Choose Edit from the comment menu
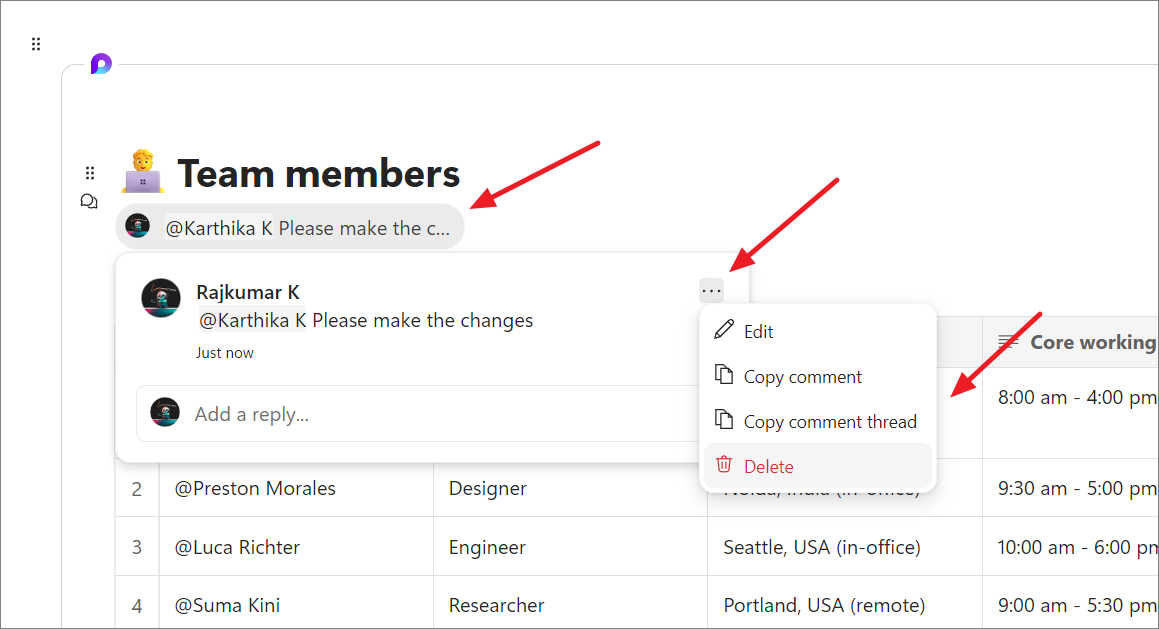The width and height of the screenshot is (1159, 629). point(758,332)
